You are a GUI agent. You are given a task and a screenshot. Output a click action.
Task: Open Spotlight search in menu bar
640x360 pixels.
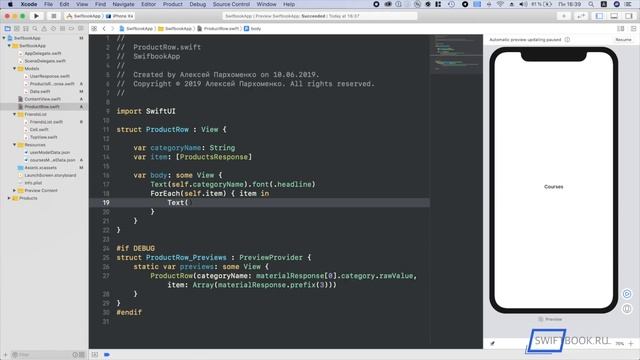coord(591,4)
